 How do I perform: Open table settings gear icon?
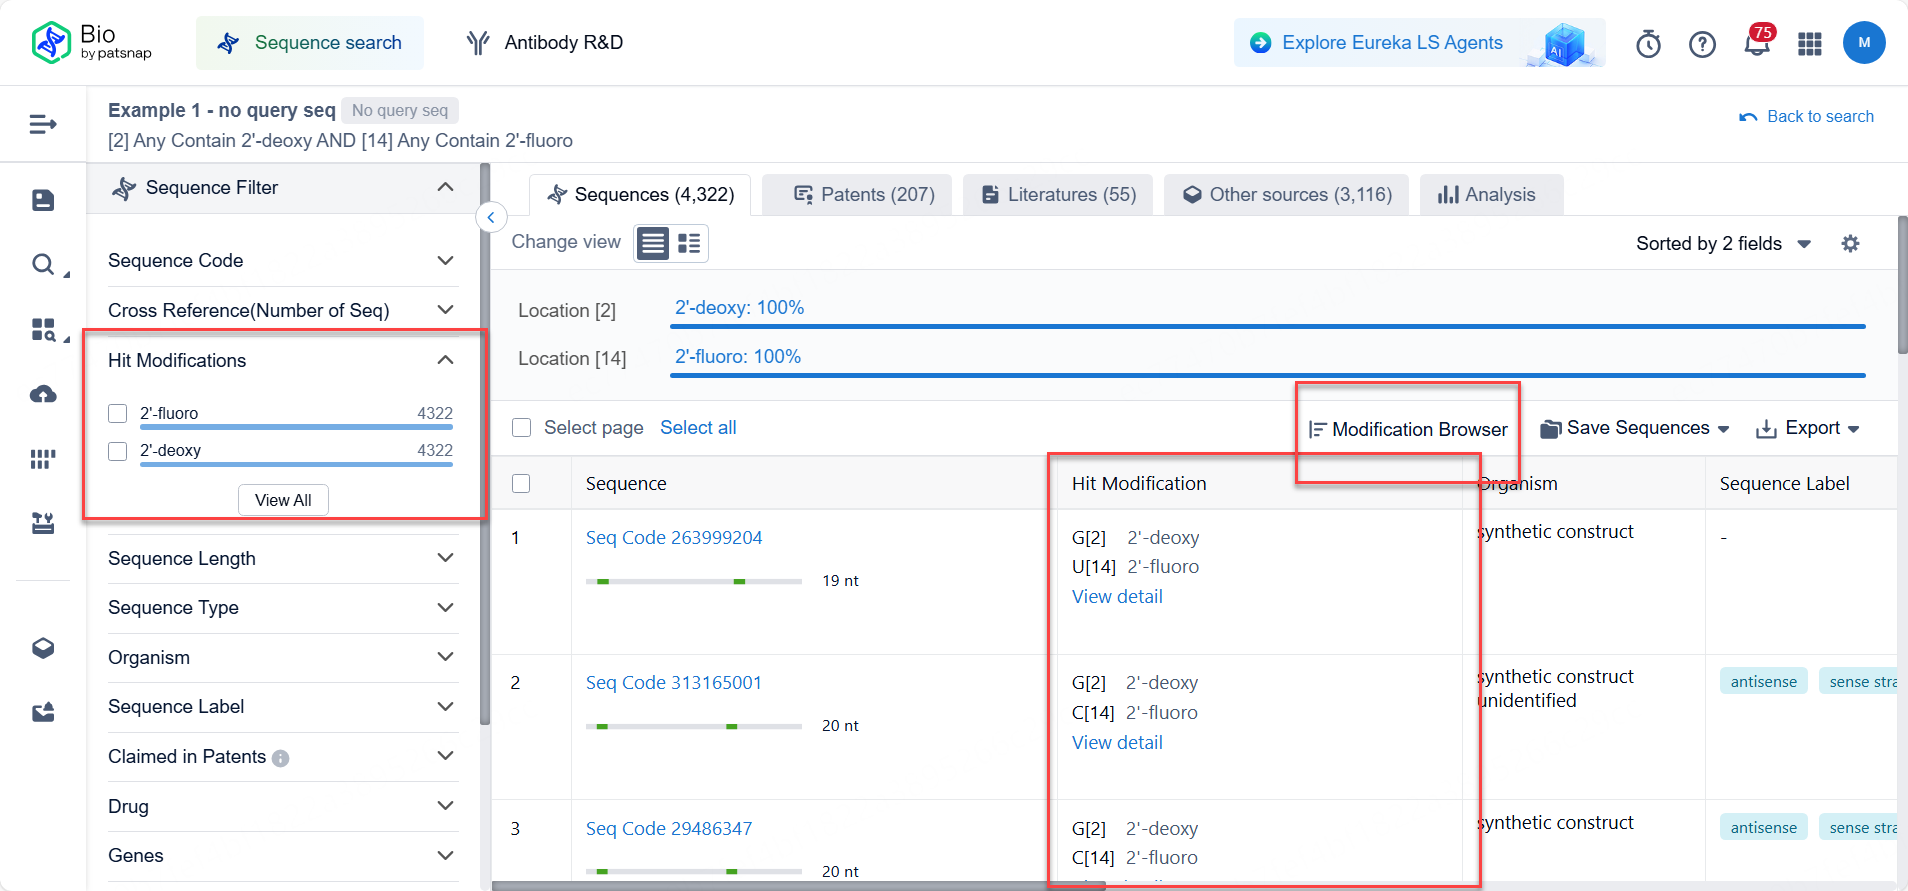point(1850,244)
